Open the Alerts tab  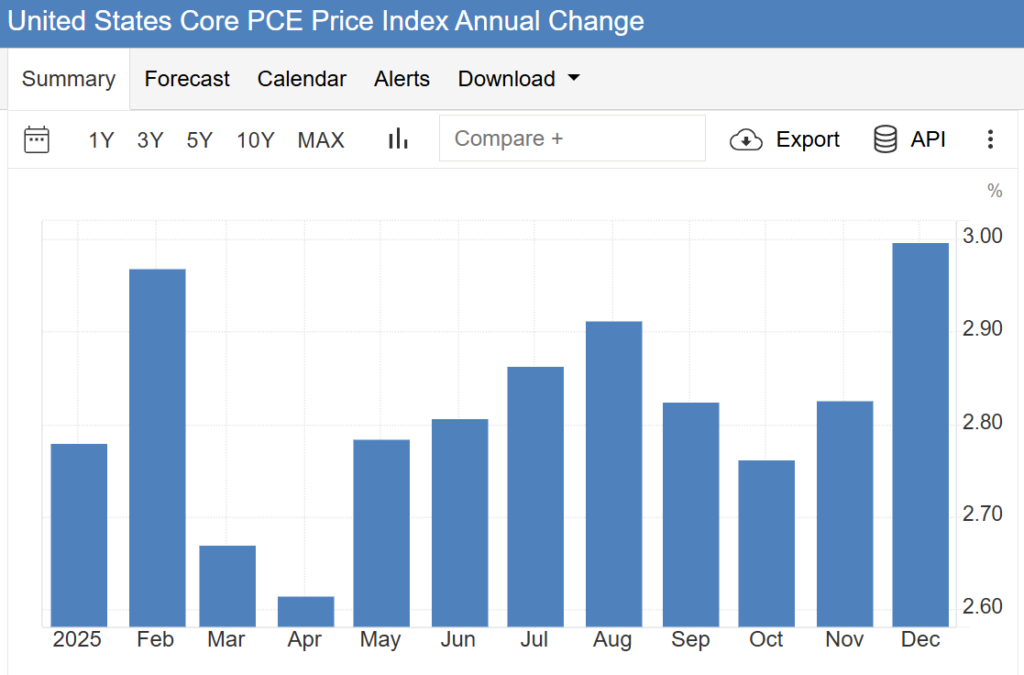[x=402, y=79]
